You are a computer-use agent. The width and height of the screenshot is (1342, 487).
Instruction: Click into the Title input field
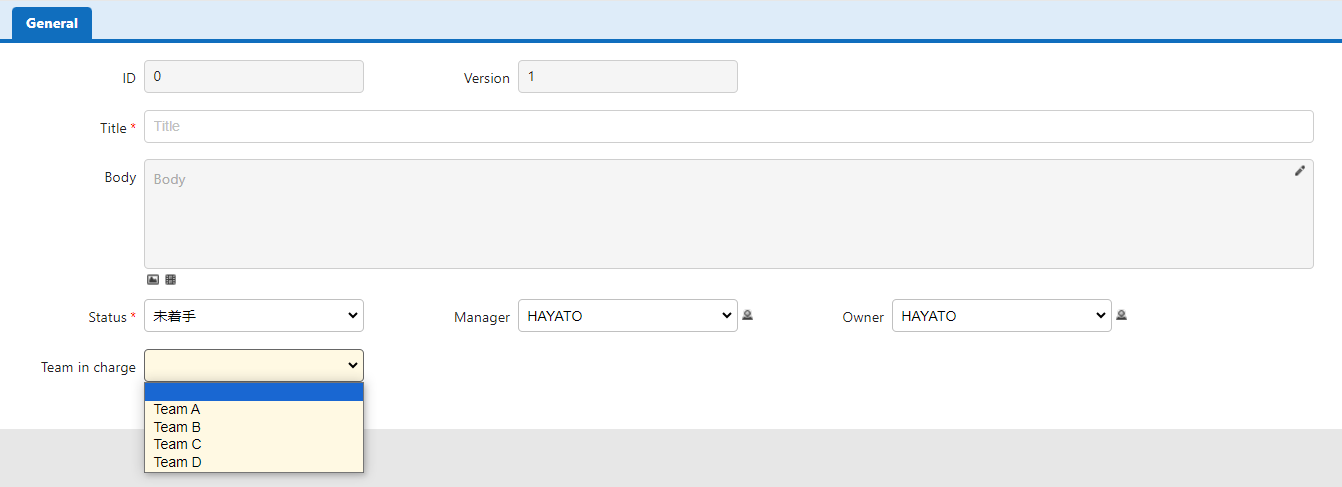(729, 127)
